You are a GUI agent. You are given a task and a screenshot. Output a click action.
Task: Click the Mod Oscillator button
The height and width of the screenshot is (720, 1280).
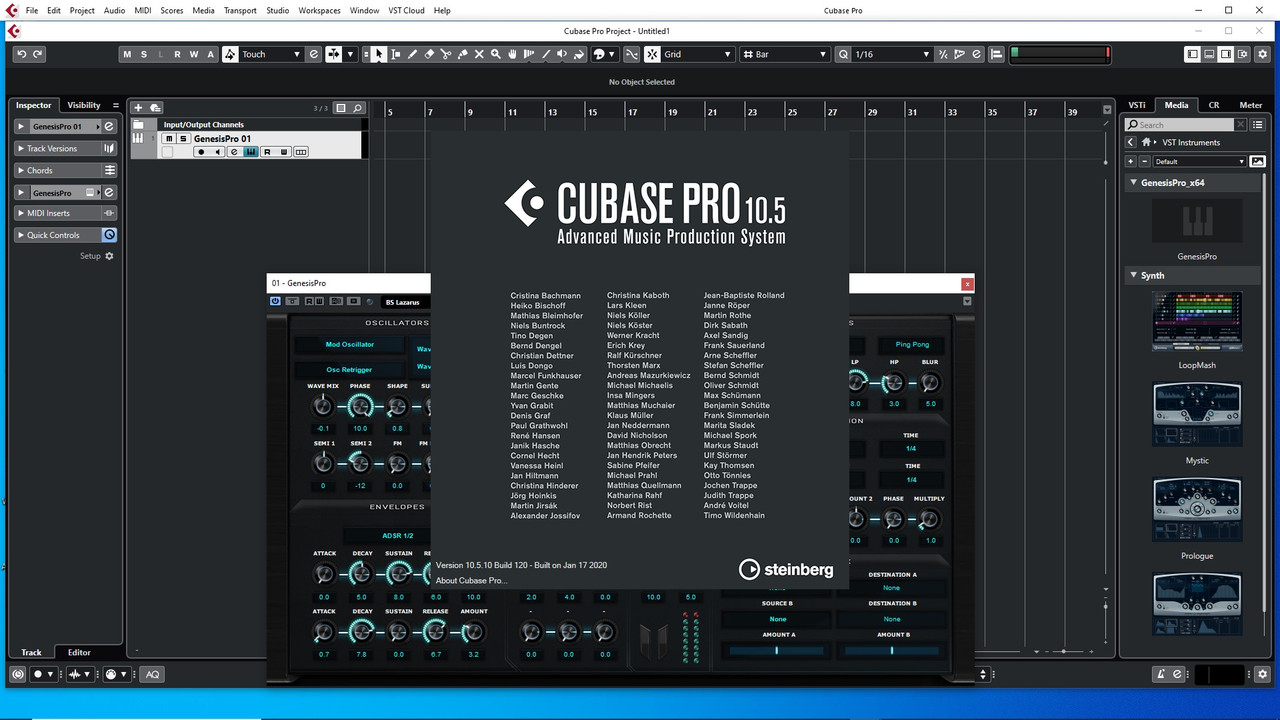click(349, 344)
